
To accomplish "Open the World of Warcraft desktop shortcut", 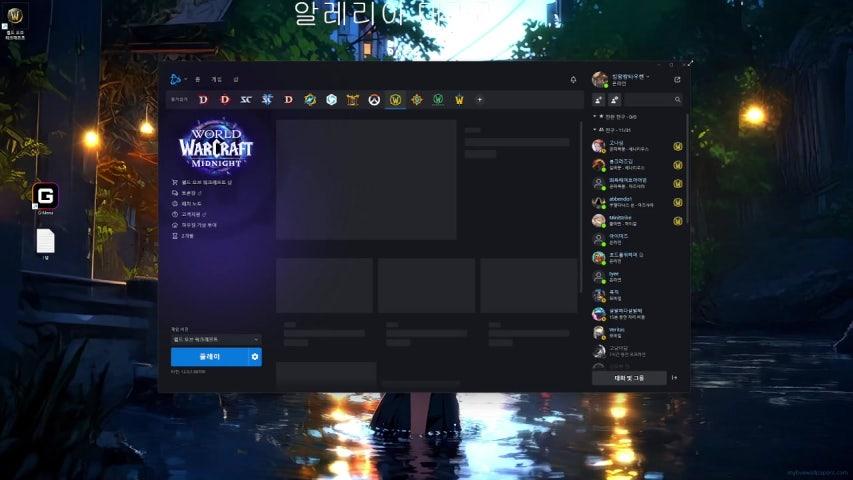I will pyautogui.click(x=15, y=23).
